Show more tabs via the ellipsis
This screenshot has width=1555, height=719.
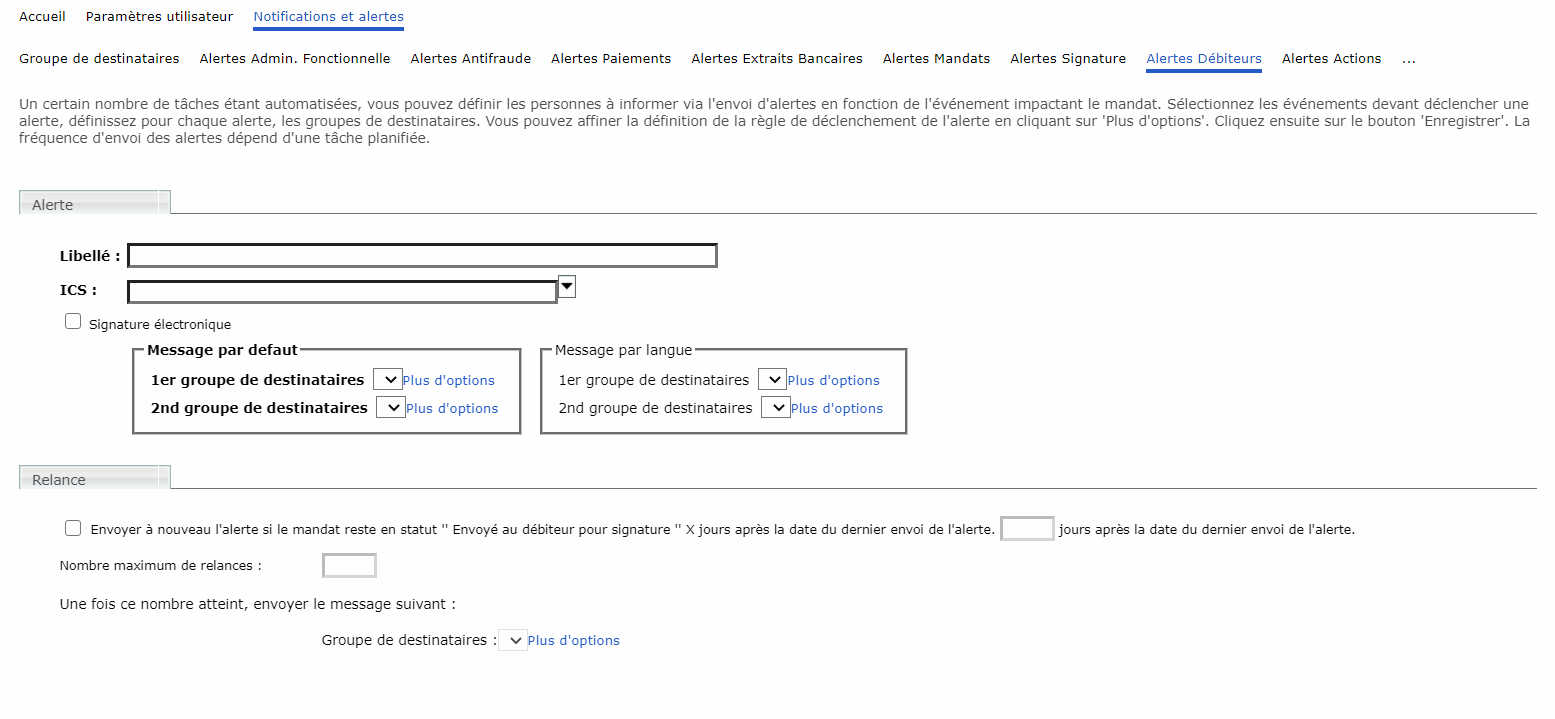pos(1408,59)
